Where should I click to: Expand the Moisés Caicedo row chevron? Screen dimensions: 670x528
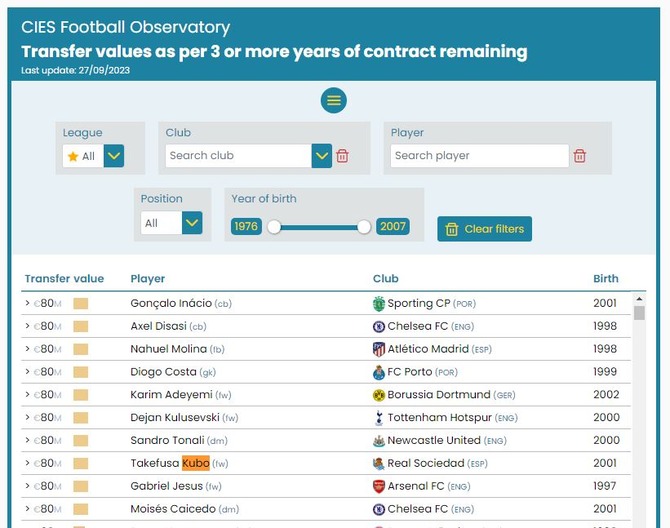[27, 509]
